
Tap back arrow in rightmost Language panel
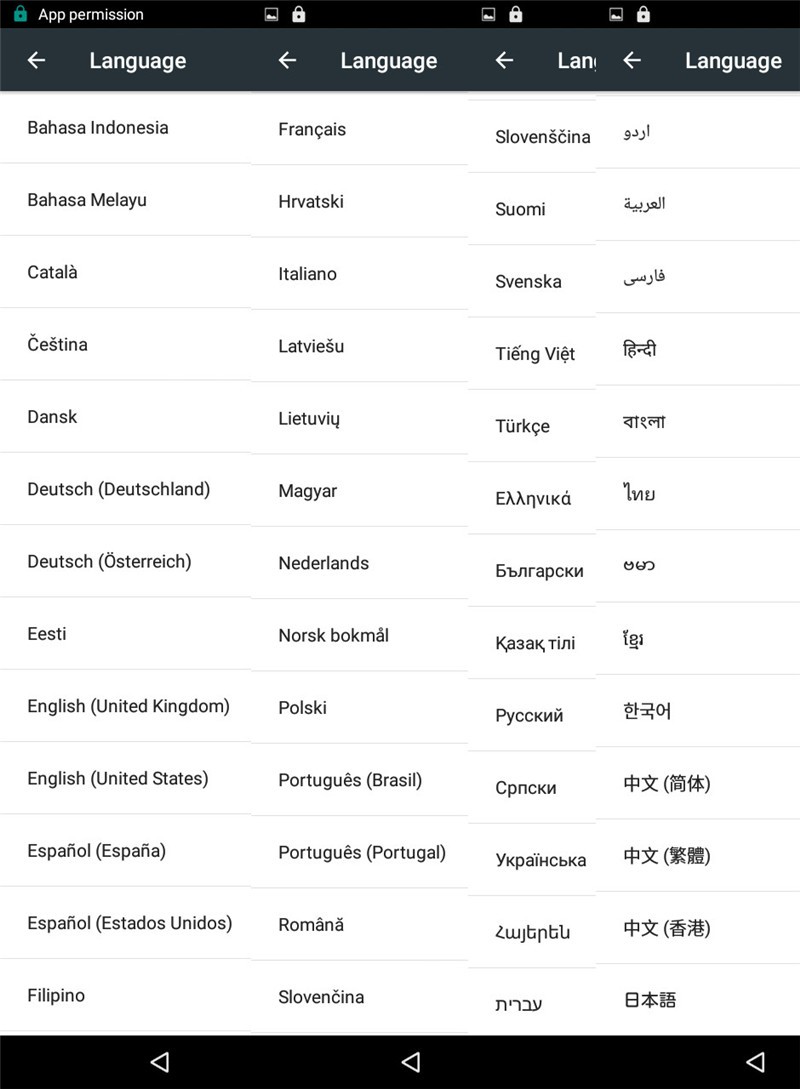[631, 61]
